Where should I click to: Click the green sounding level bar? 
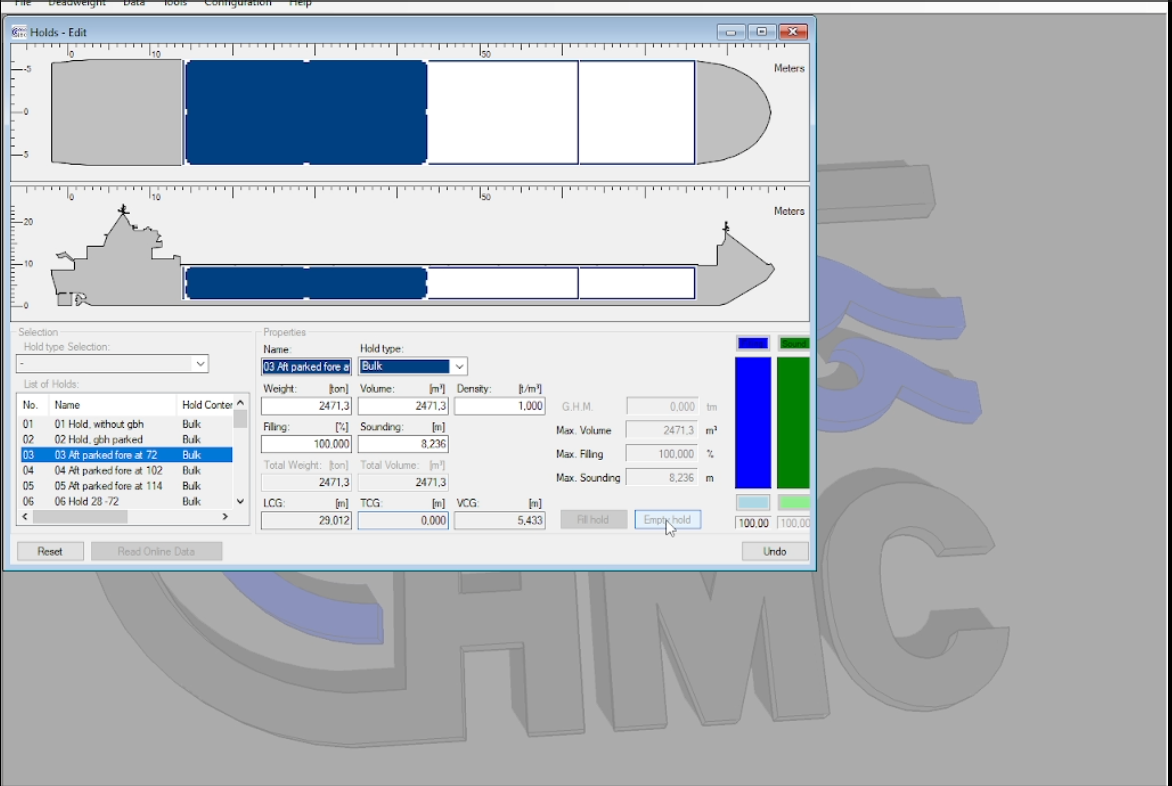pos(794,423)
